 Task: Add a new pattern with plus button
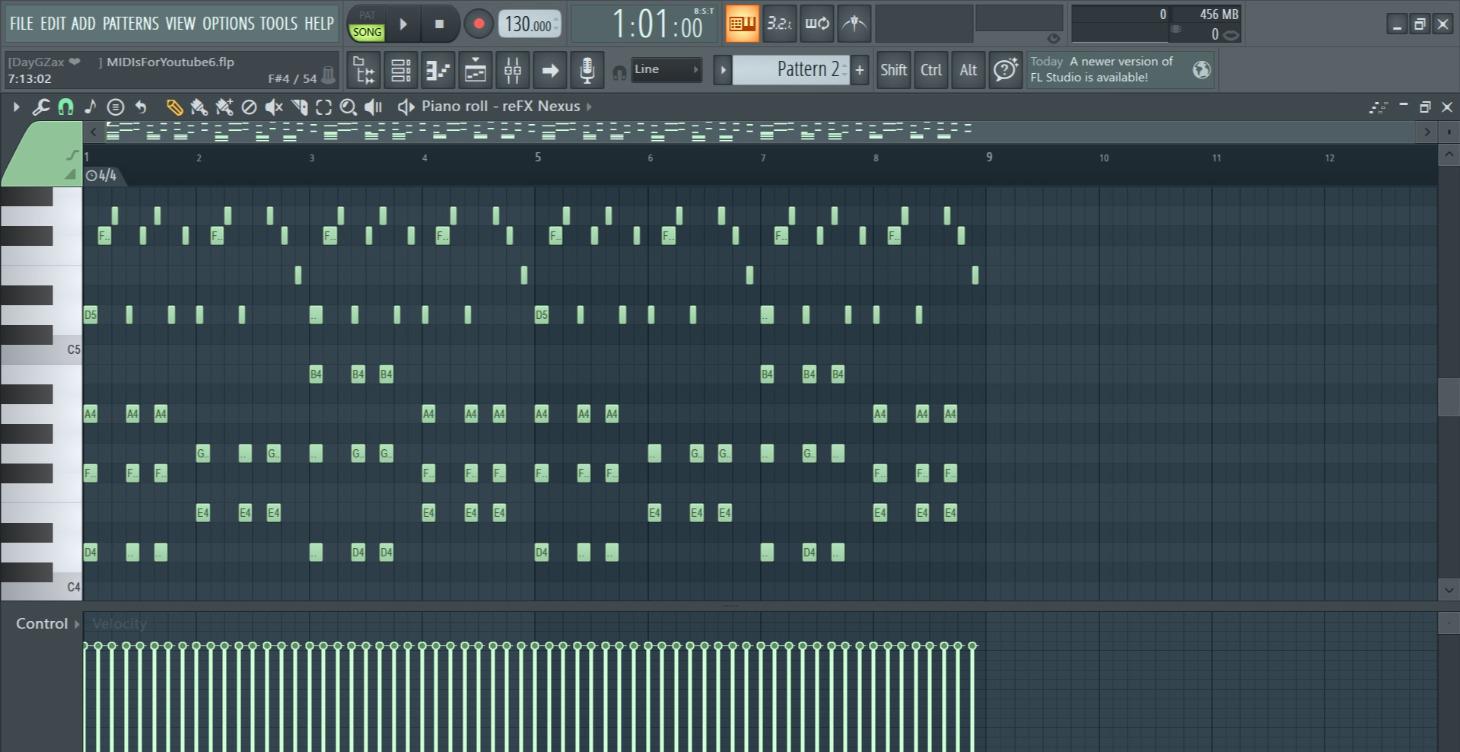click(x=860, y=70)
